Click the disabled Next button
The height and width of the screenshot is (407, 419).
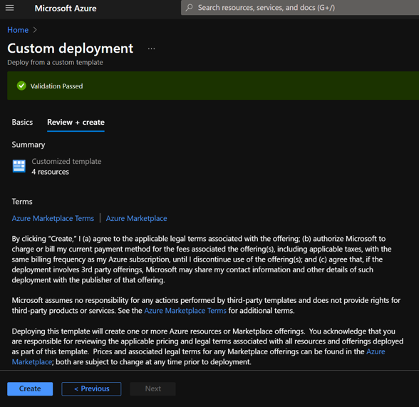pos(153,389)
